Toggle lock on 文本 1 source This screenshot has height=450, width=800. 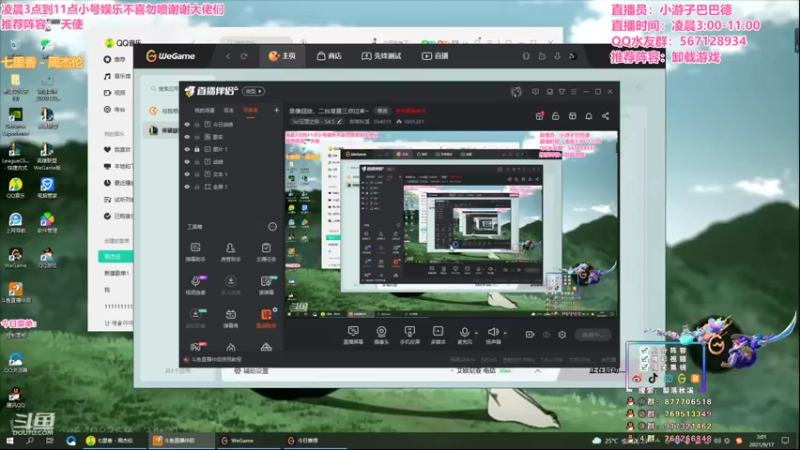pos(197,174)
